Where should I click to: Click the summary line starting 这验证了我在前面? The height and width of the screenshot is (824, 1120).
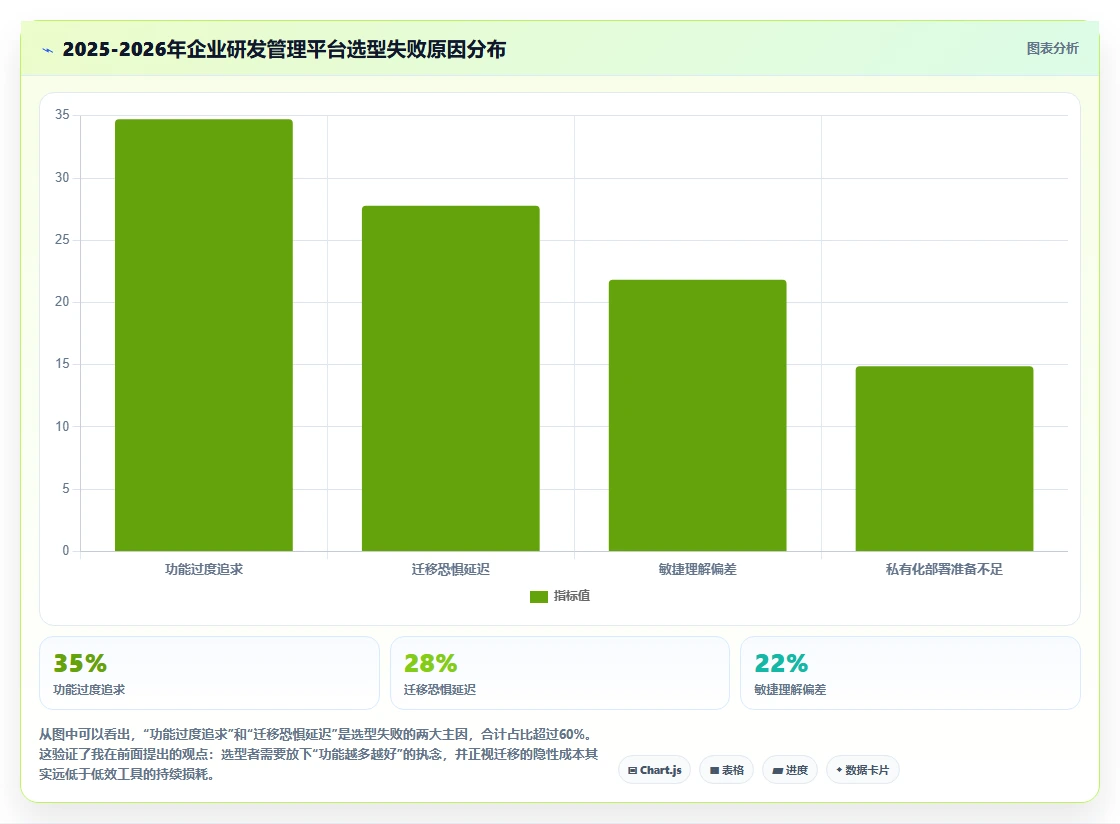(319, 754)
